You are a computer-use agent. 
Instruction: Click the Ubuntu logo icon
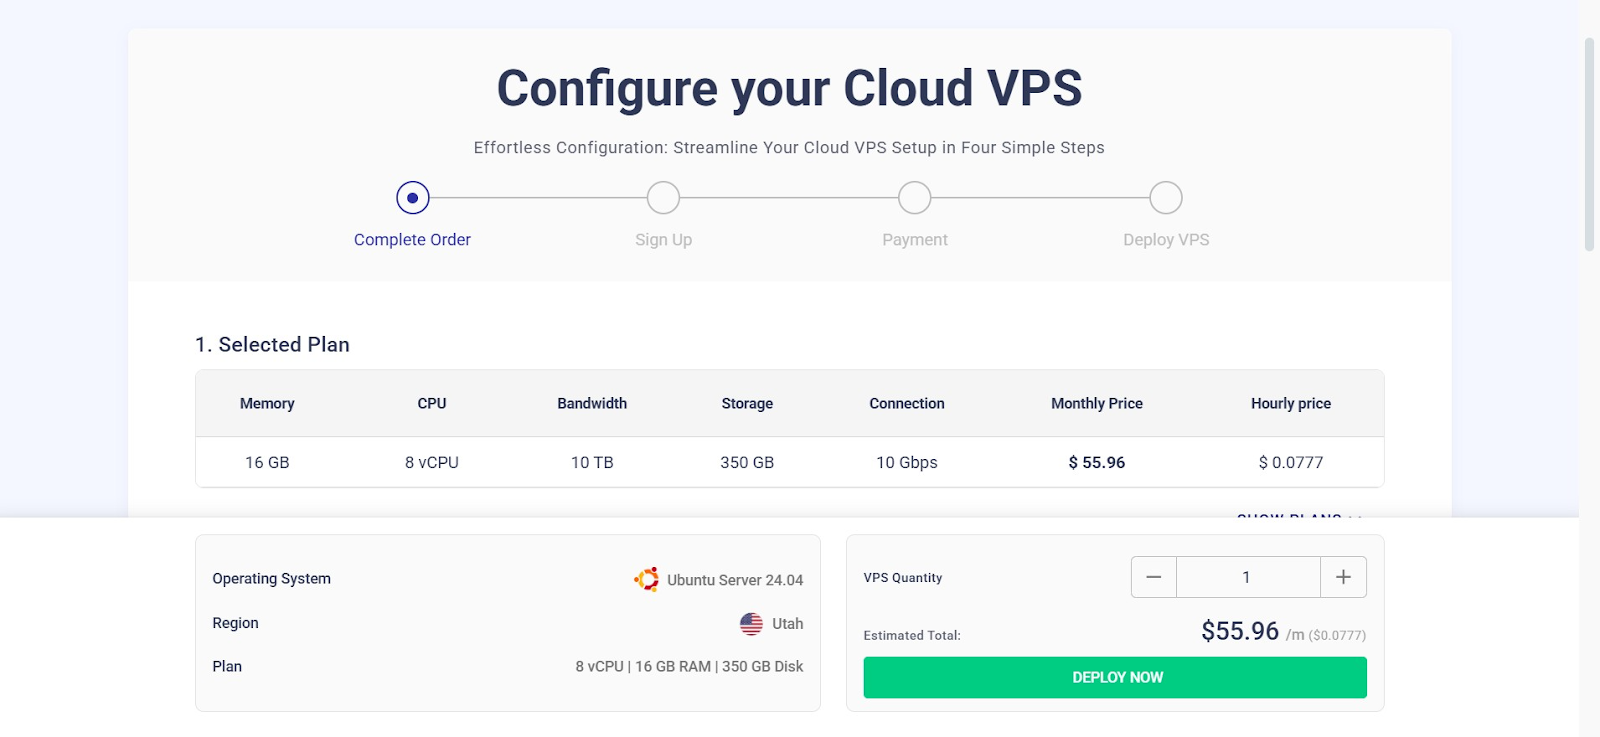pyautogui.click(x=646, y=579)
